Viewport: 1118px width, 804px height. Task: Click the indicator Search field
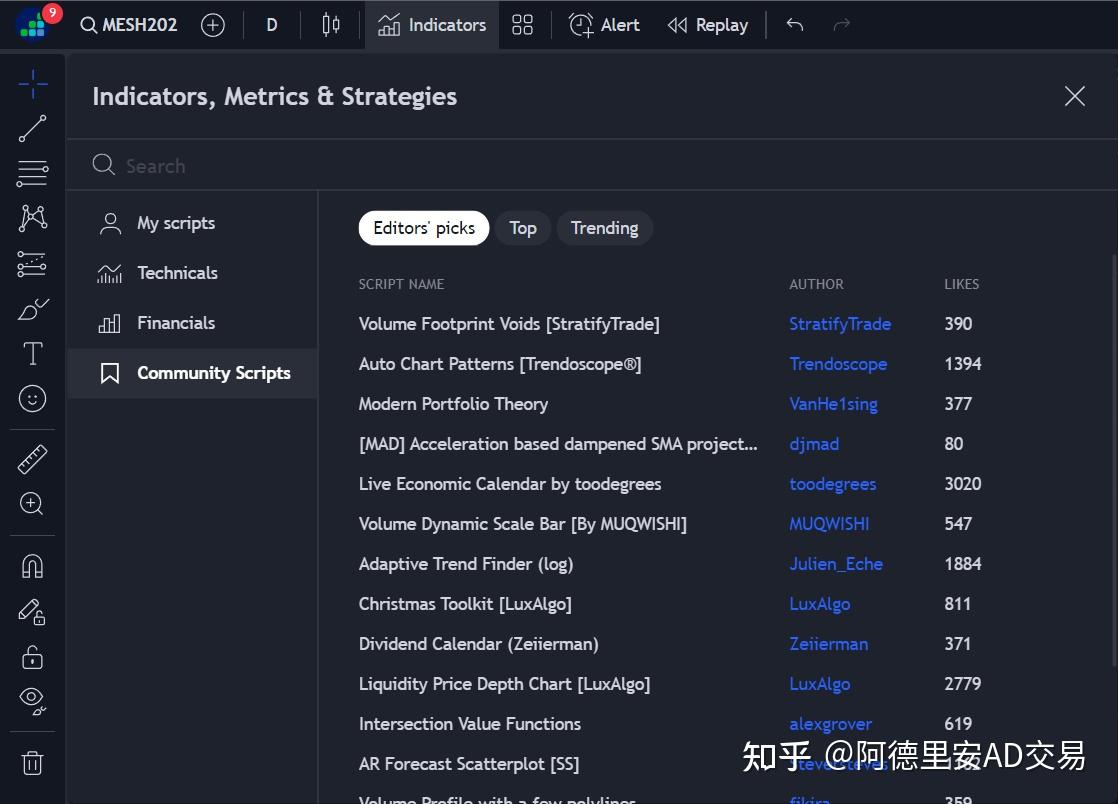(x=400, y=165)
